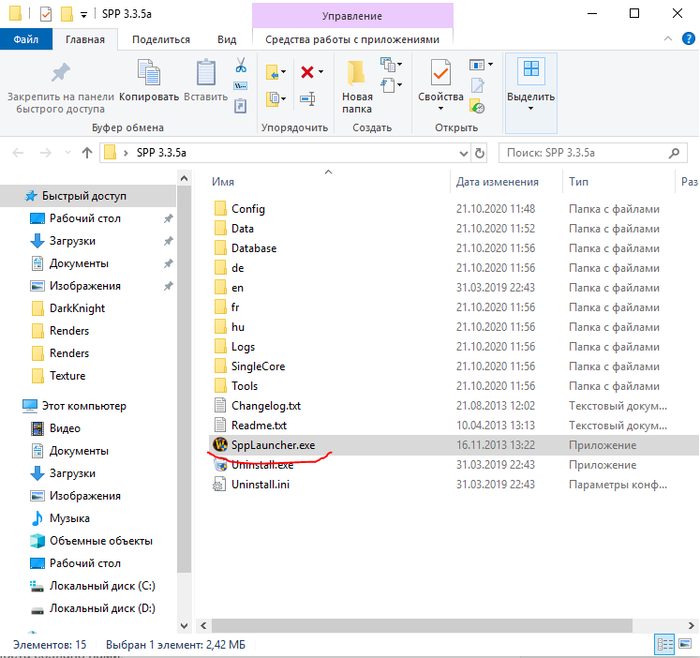Click the Copy icon in ribbon
The width and height of the screenshot is (700, 658).
pos(149,72)
